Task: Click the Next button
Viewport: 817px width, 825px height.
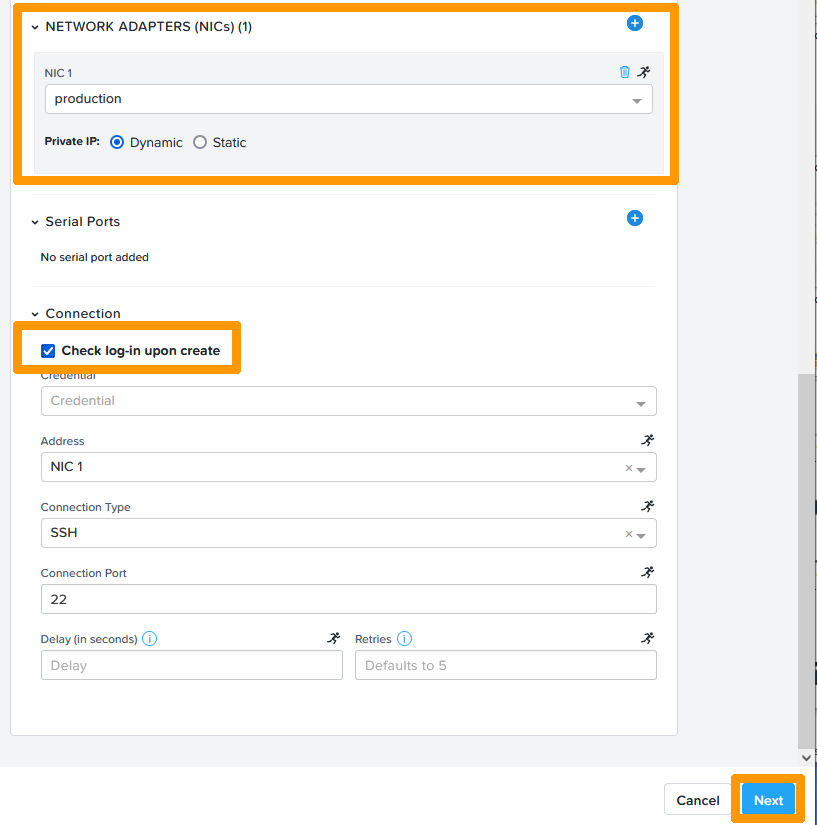Action: tap(768, 800)
